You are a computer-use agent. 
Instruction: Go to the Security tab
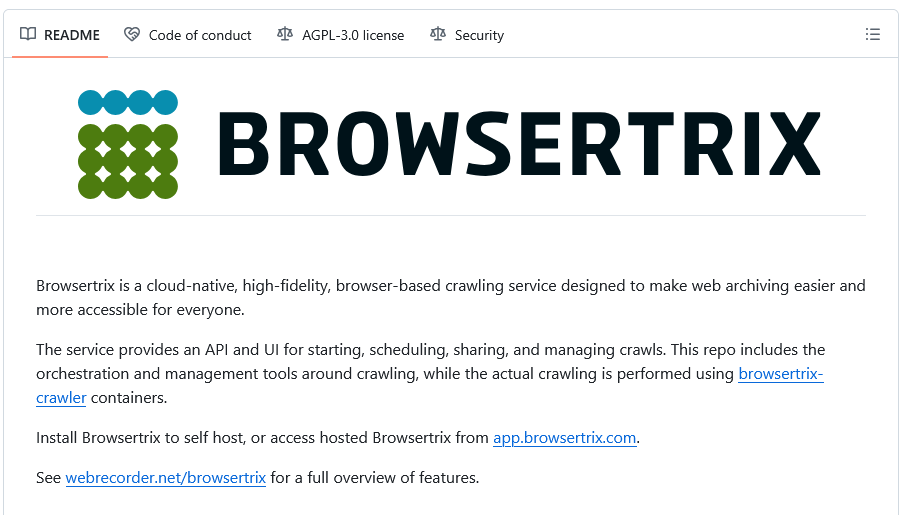point(479,35)
